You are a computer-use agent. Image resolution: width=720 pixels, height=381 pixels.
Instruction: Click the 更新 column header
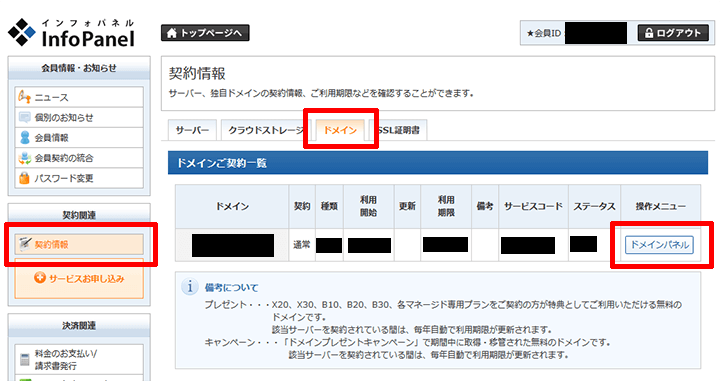[407, 207]
